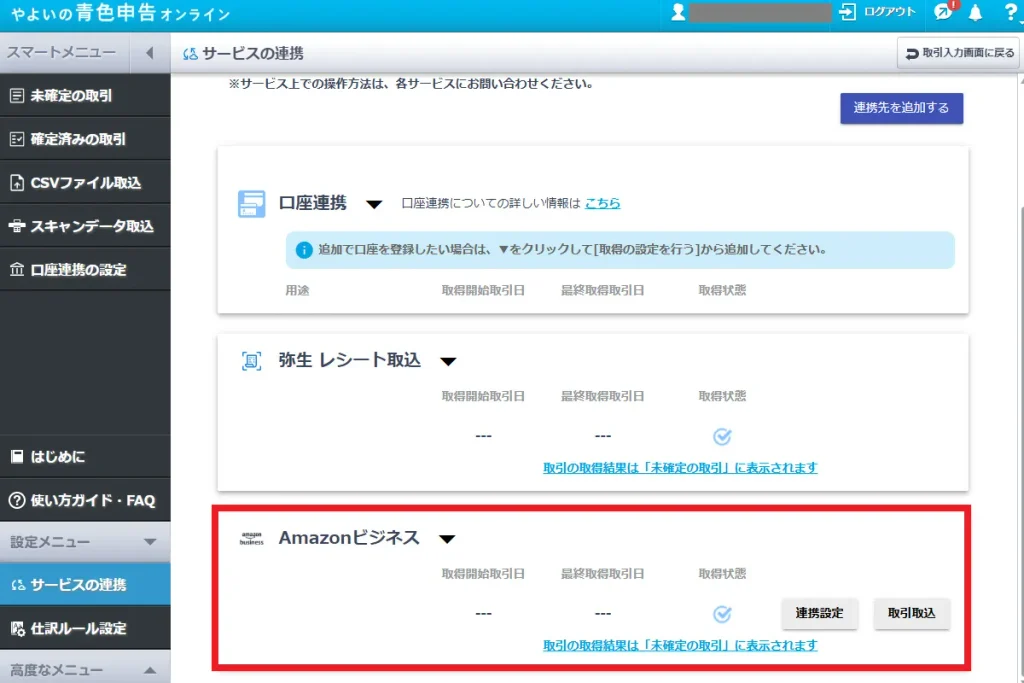Expand the Amazonビジネス dropdown arrow
This screenshot has width=1024, height=683.
point(447,539)
